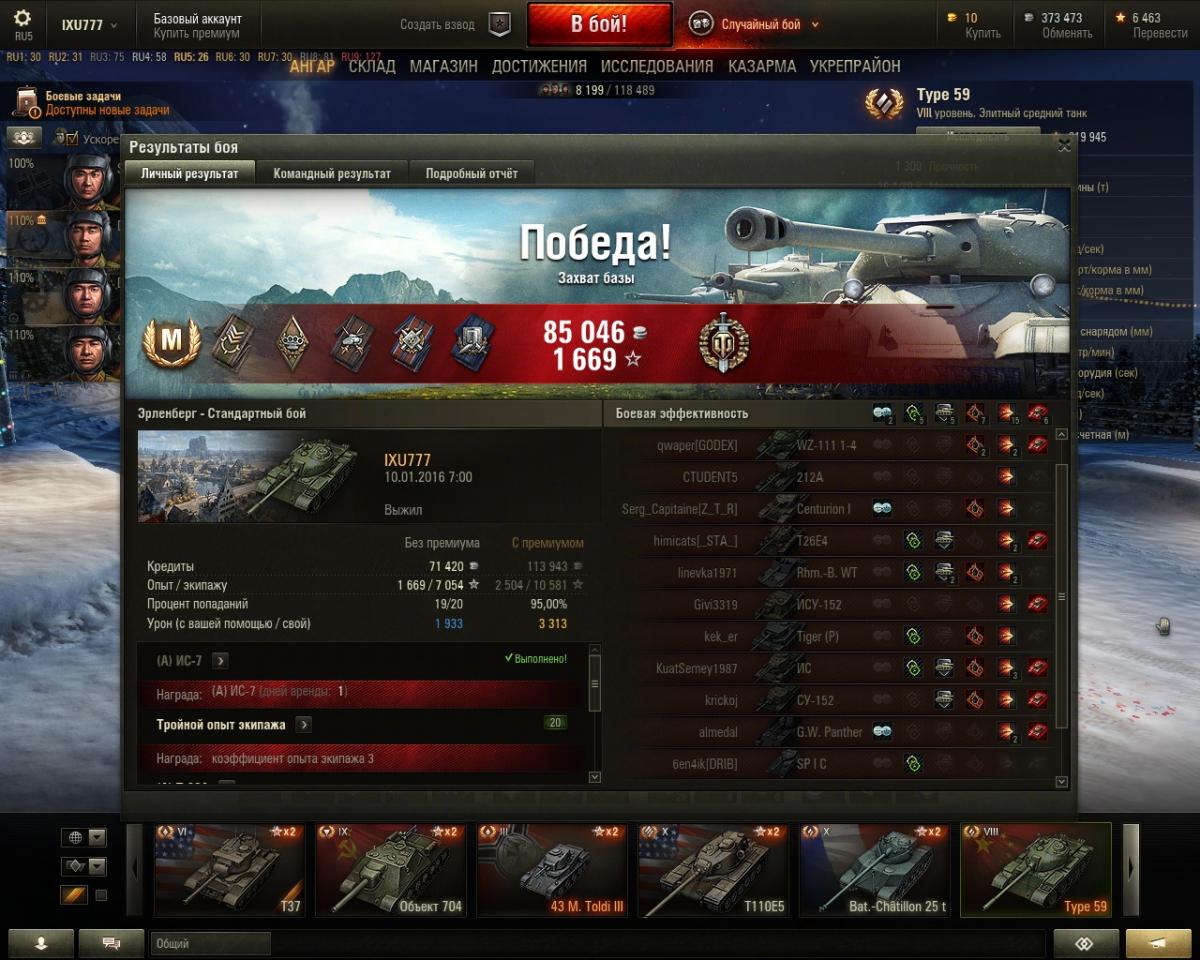Switch to Командный результат tab
The width and height of the screenshot is (1200, 960).
click(x=332, y=173)
